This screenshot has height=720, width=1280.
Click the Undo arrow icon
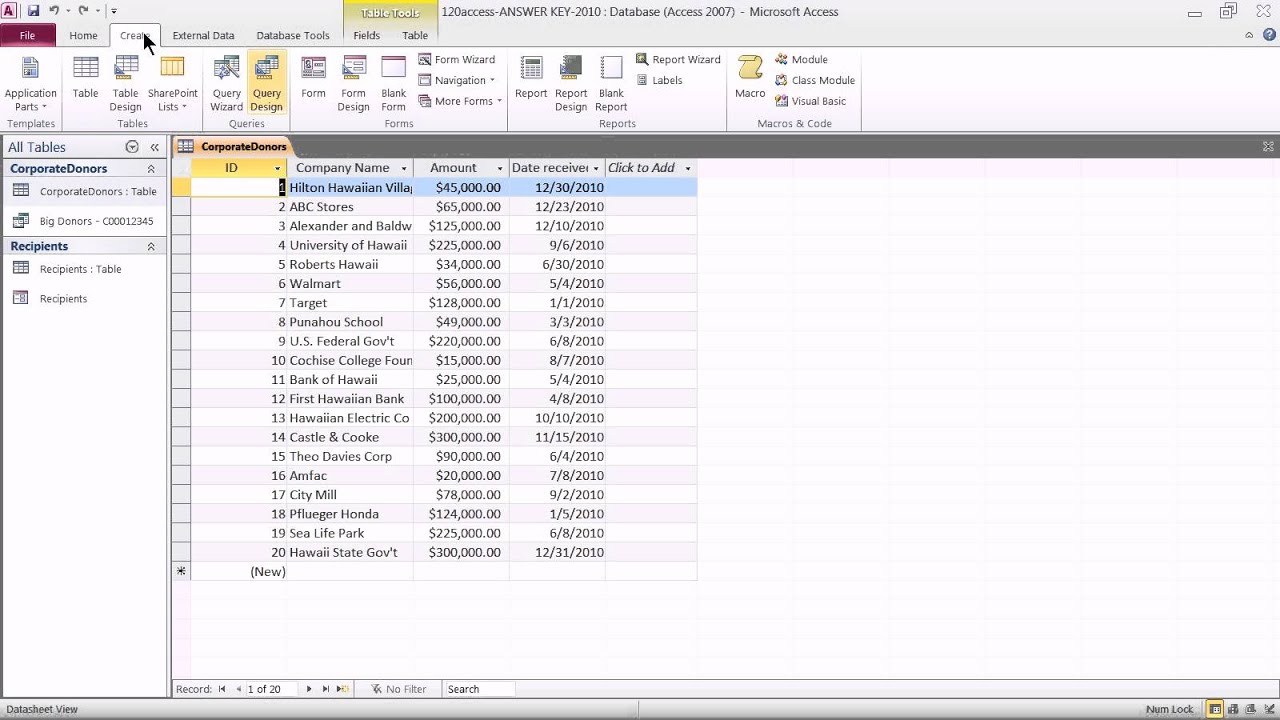pyautogui.click(x=54, y=11)
